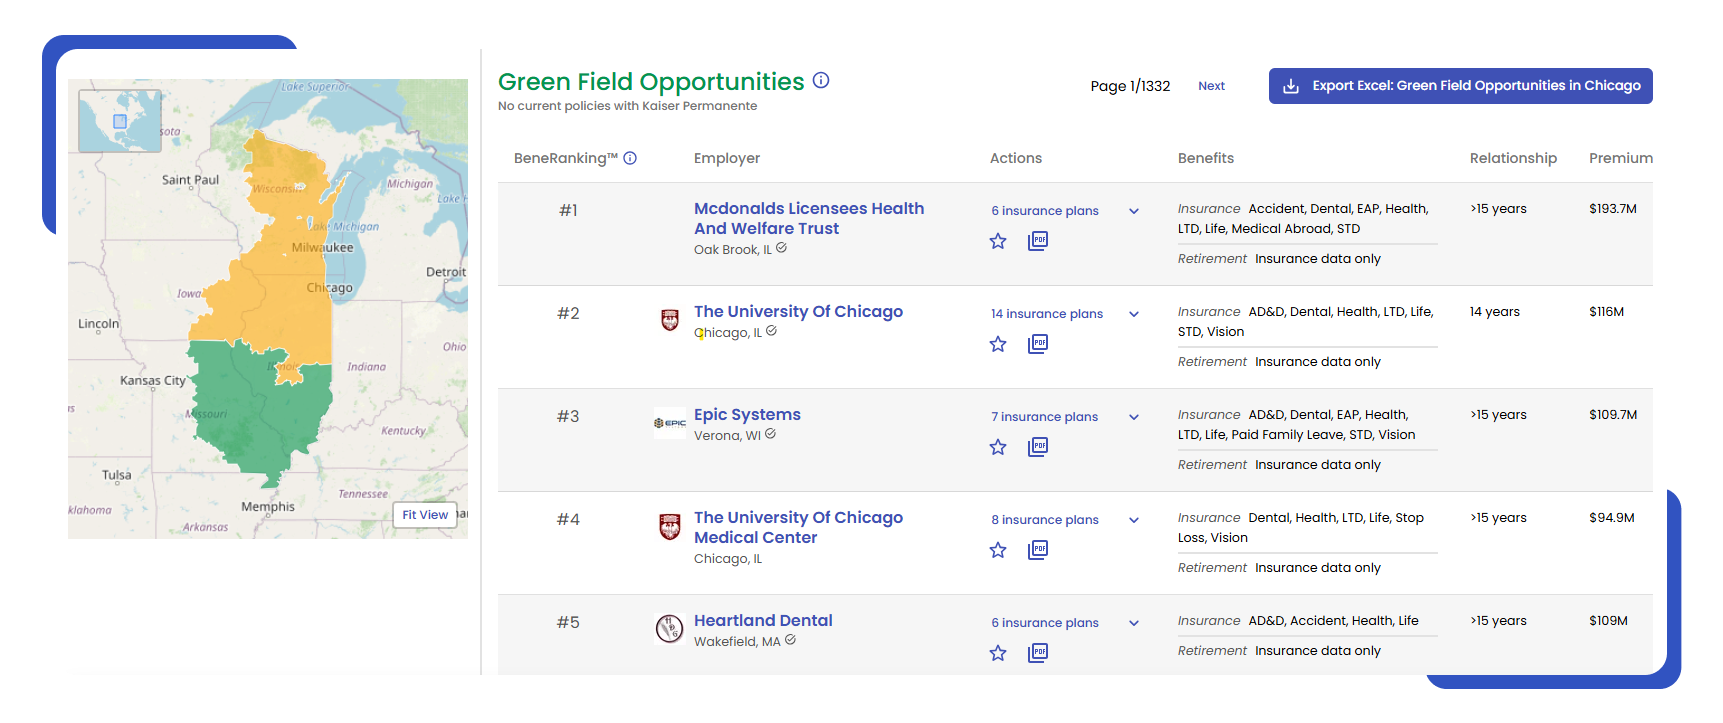Viewport: 1723px width, 723px height.
Task: Click Page 1/1332 indicator
Action: pyautogui.click(x=1130, y=86)
